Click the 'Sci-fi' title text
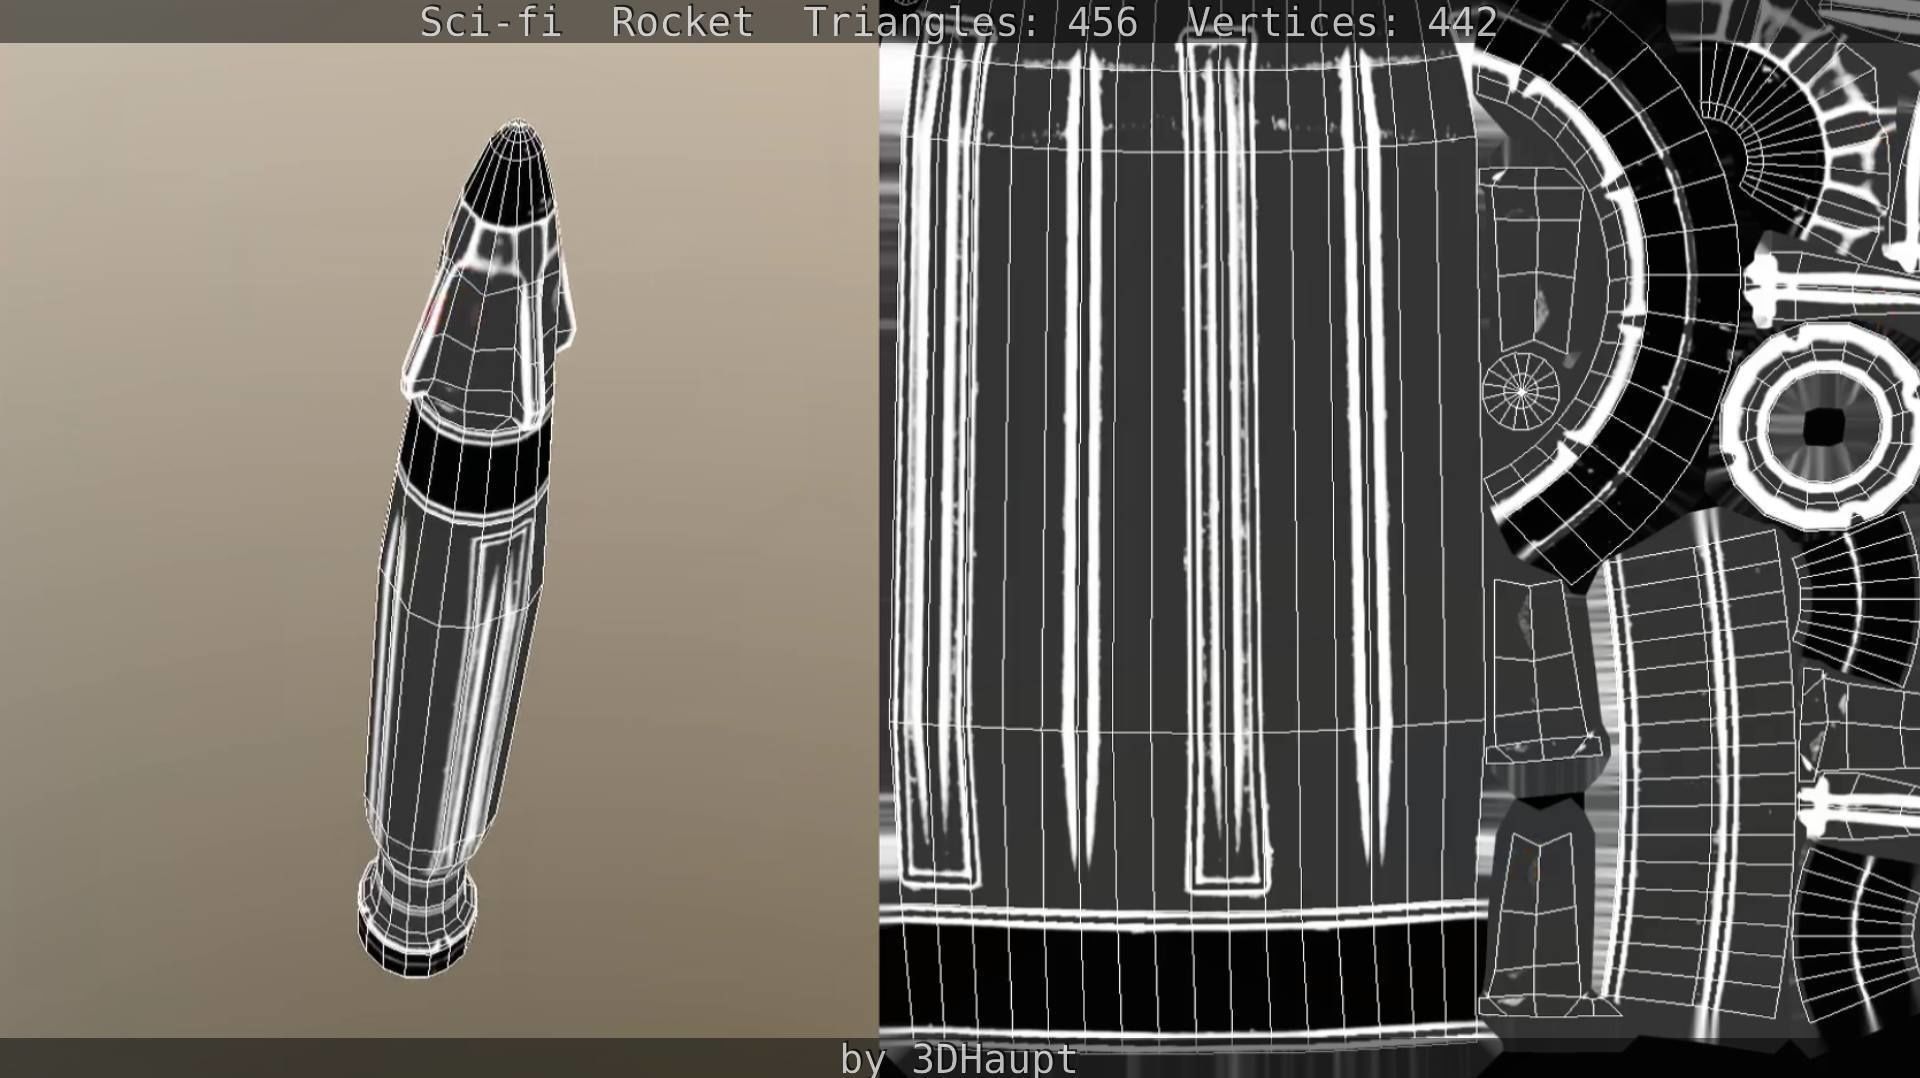 (x=490, y=22)
